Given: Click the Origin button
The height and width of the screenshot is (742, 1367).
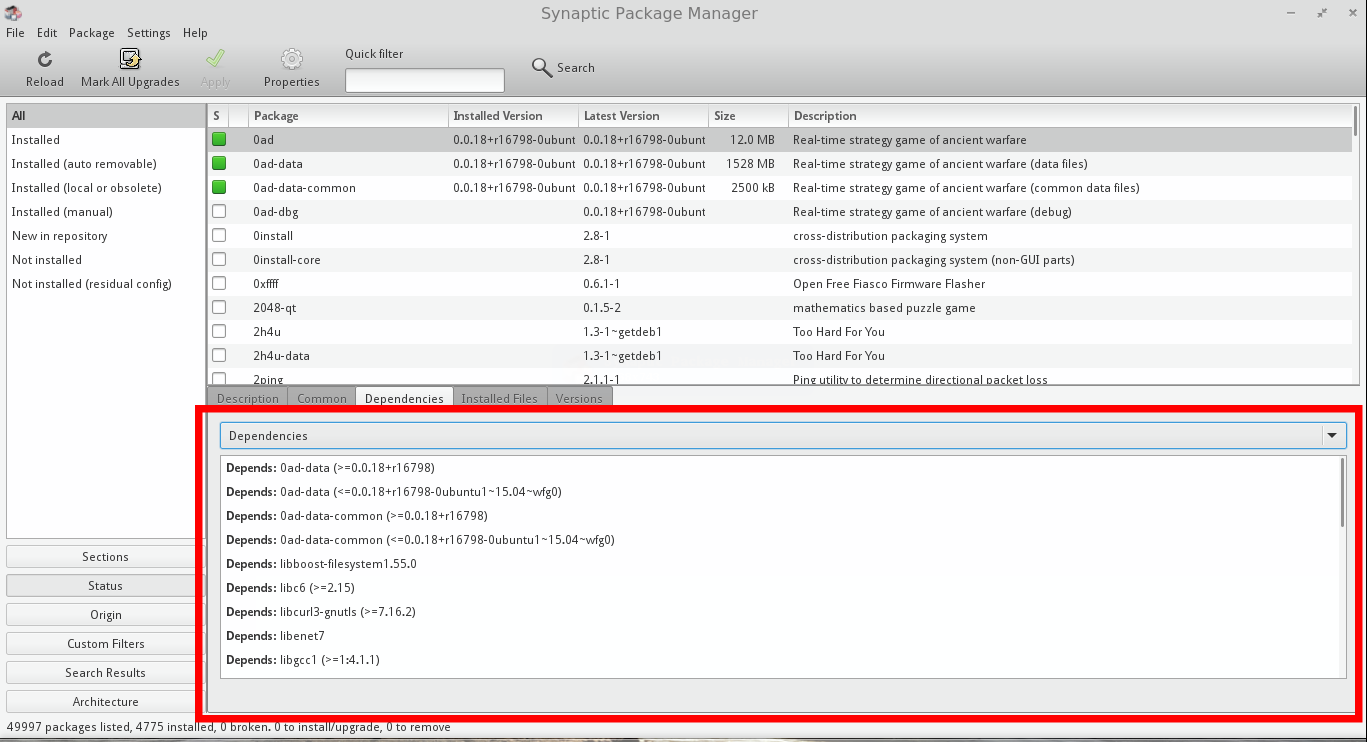Looking at the screenshot, I should 105,615.
